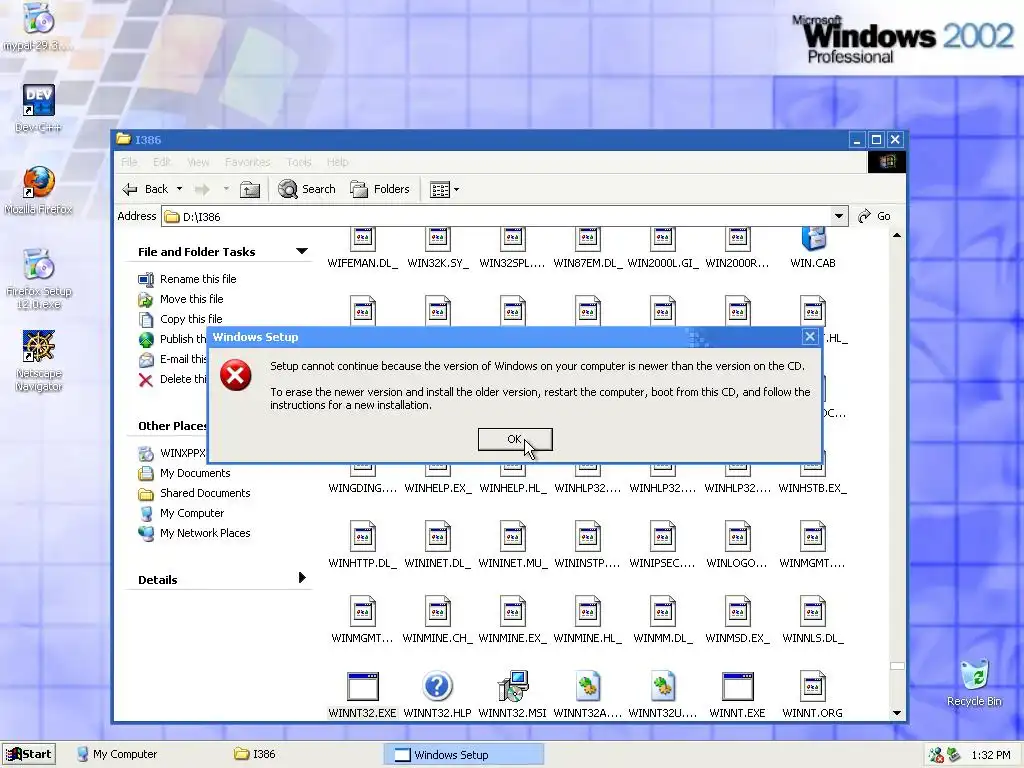Select the WININET.MU_ file

[512, 545]
